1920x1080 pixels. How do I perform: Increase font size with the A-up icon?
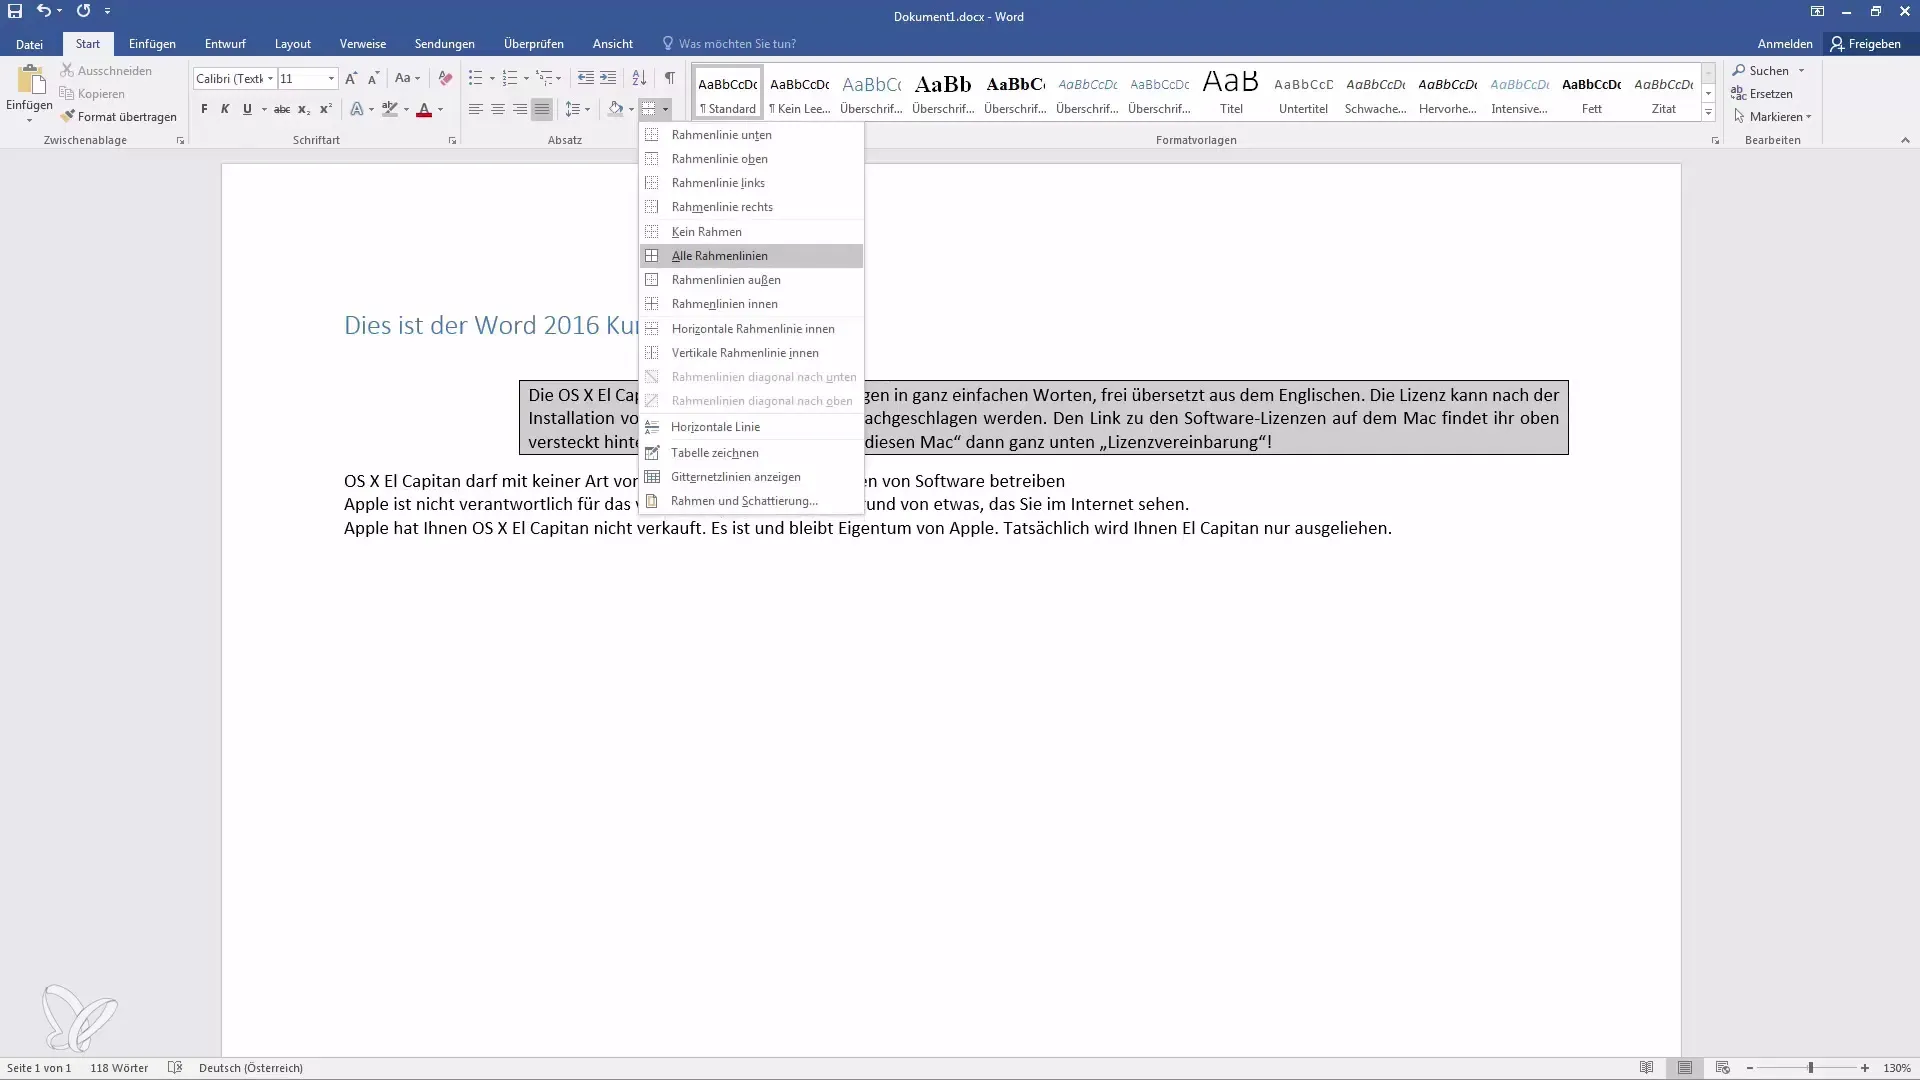coord(351,78)
